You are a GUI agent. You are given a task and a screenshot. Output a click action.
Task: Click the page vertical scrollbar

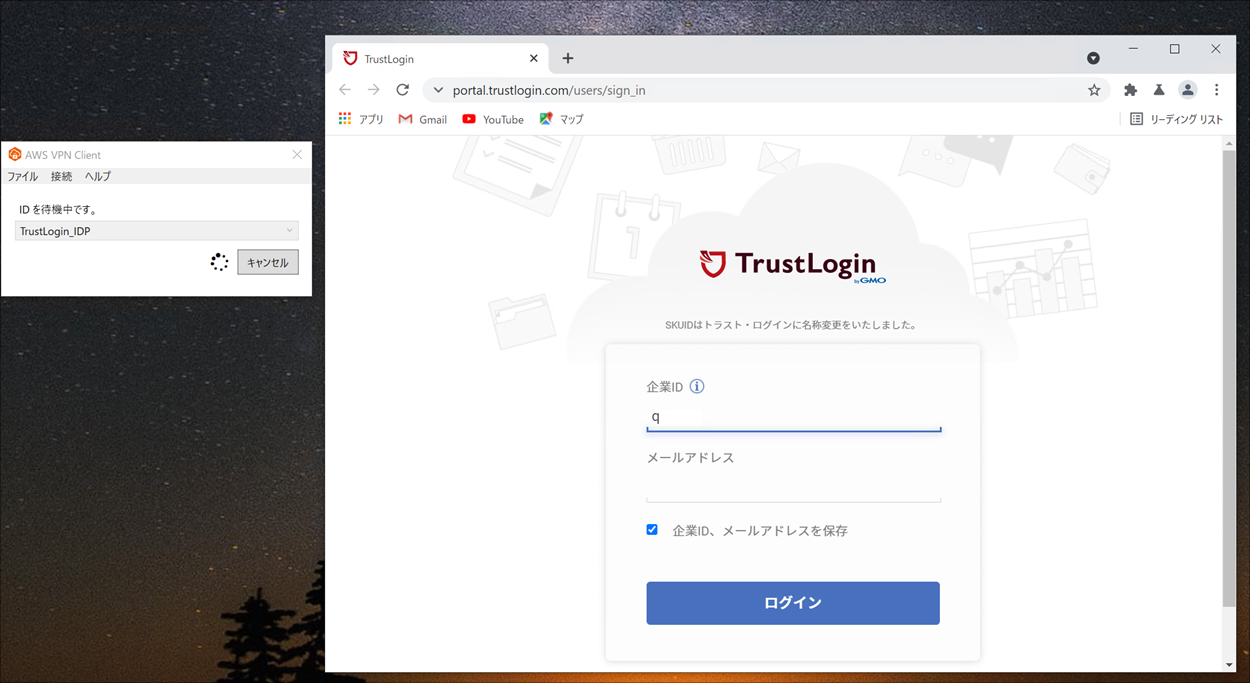pyautogui.click(x=1229, y=378)
